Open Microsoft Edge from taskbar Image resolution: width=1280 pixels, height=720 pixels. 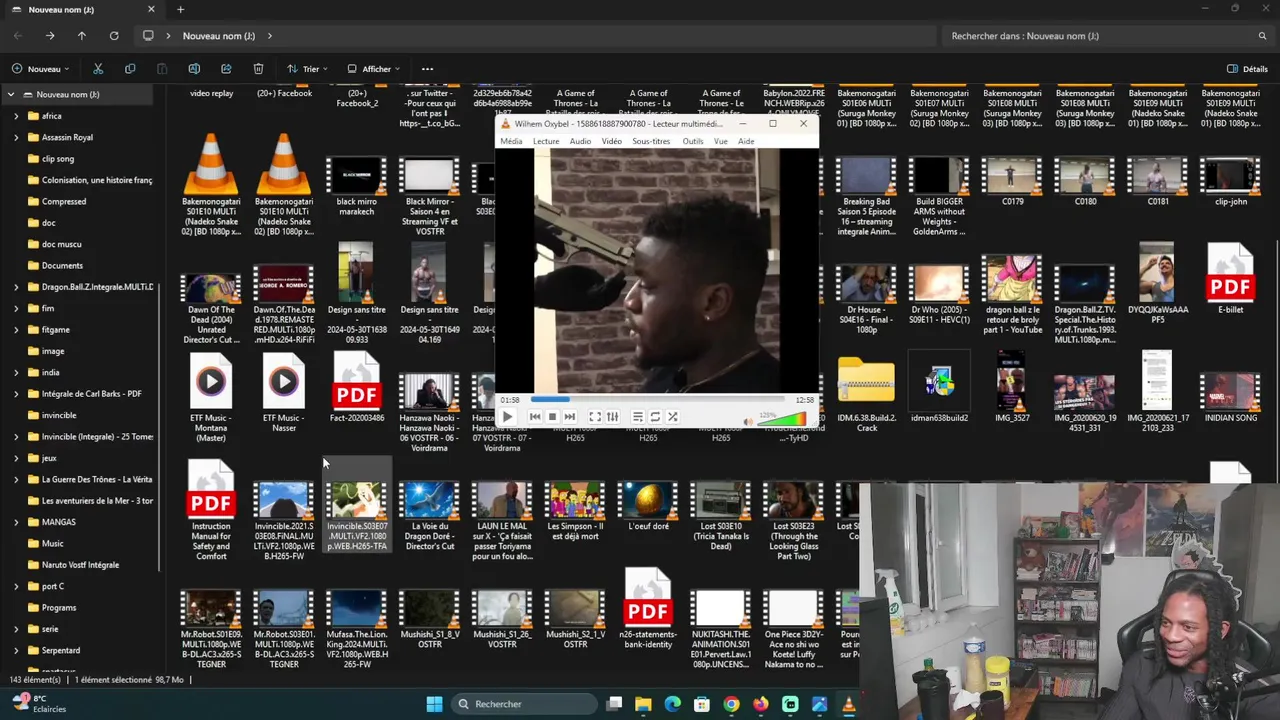672,704
